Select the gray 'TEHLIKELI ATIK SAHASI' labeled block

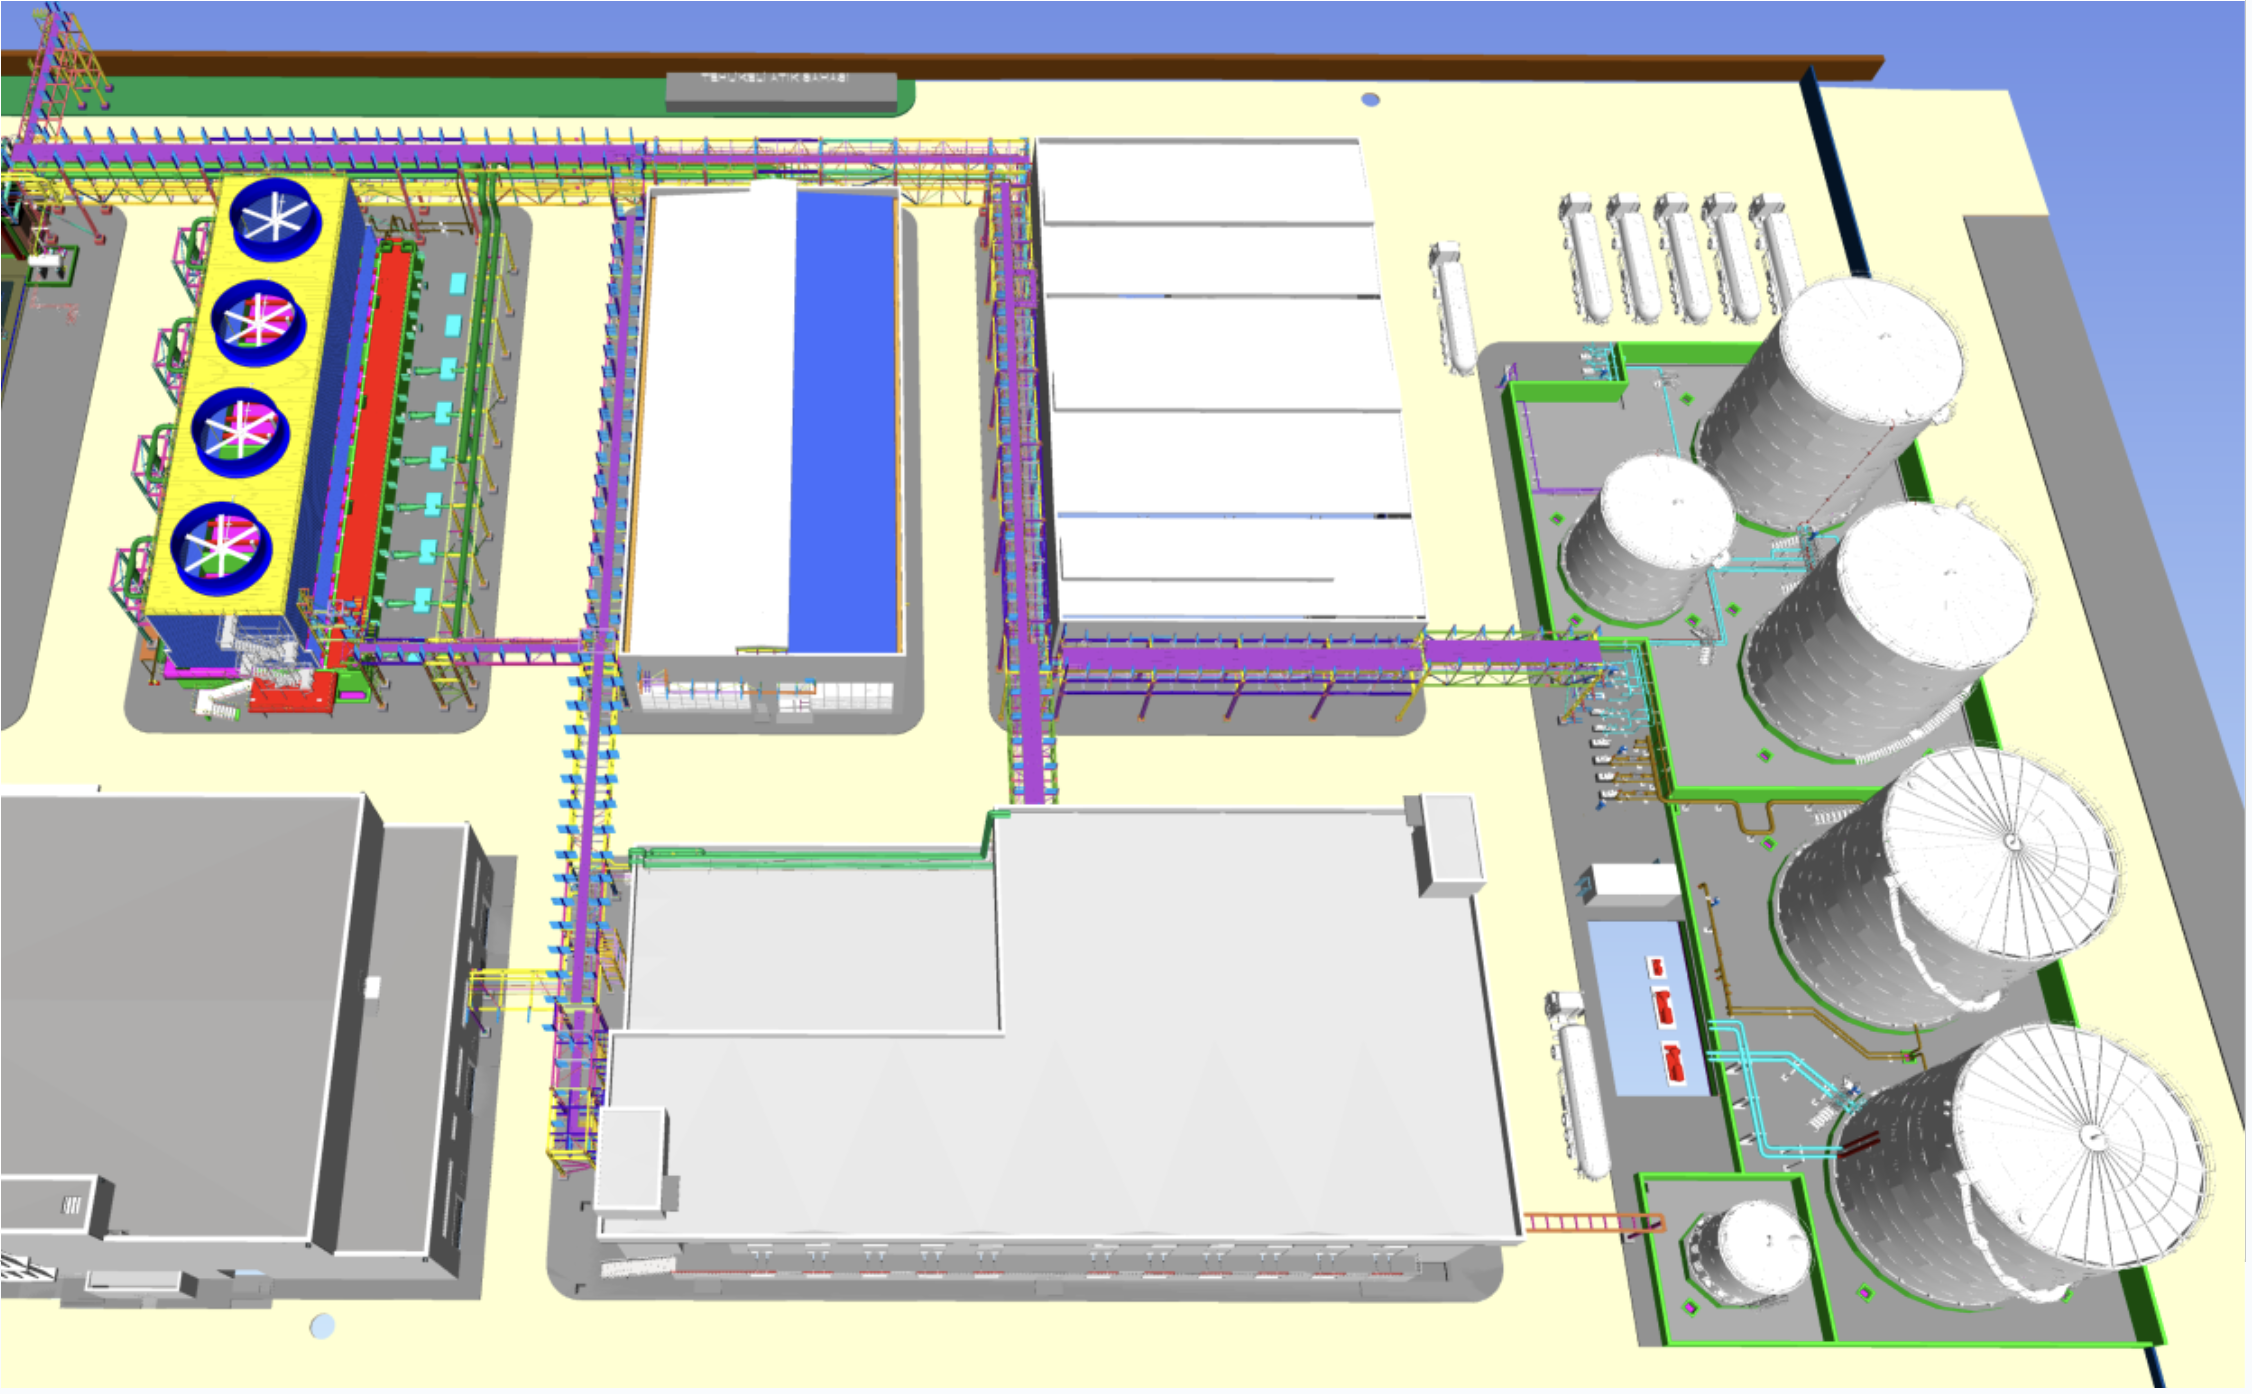click(781, 91)
